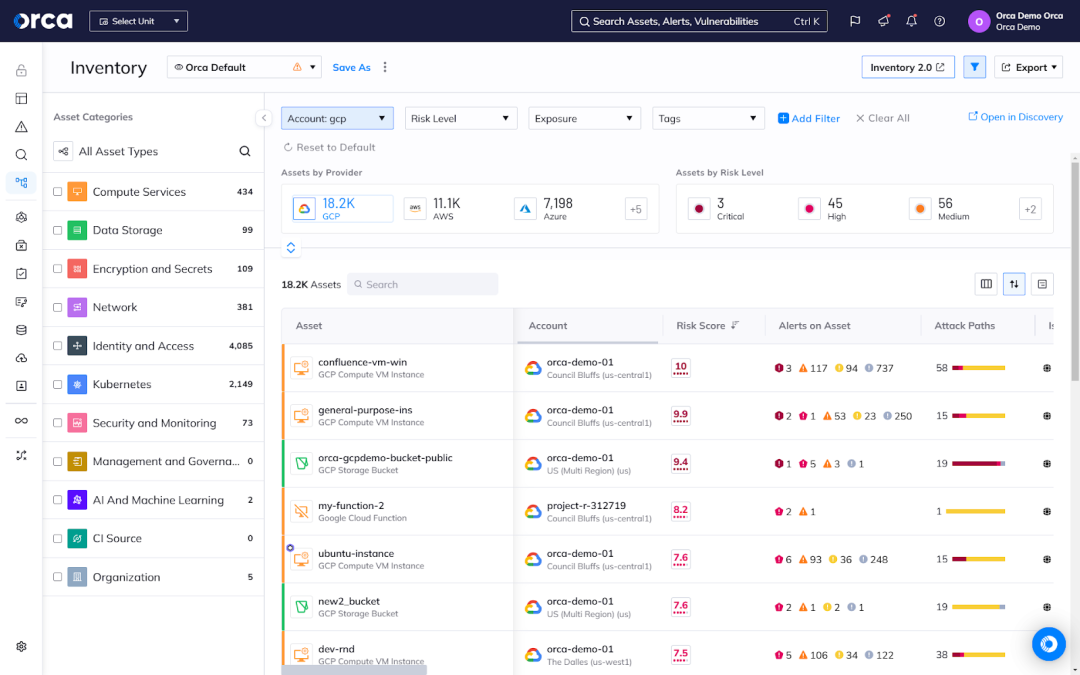Check the Encryption and Secrets checkbox
1080x675 pixels.
58,269
